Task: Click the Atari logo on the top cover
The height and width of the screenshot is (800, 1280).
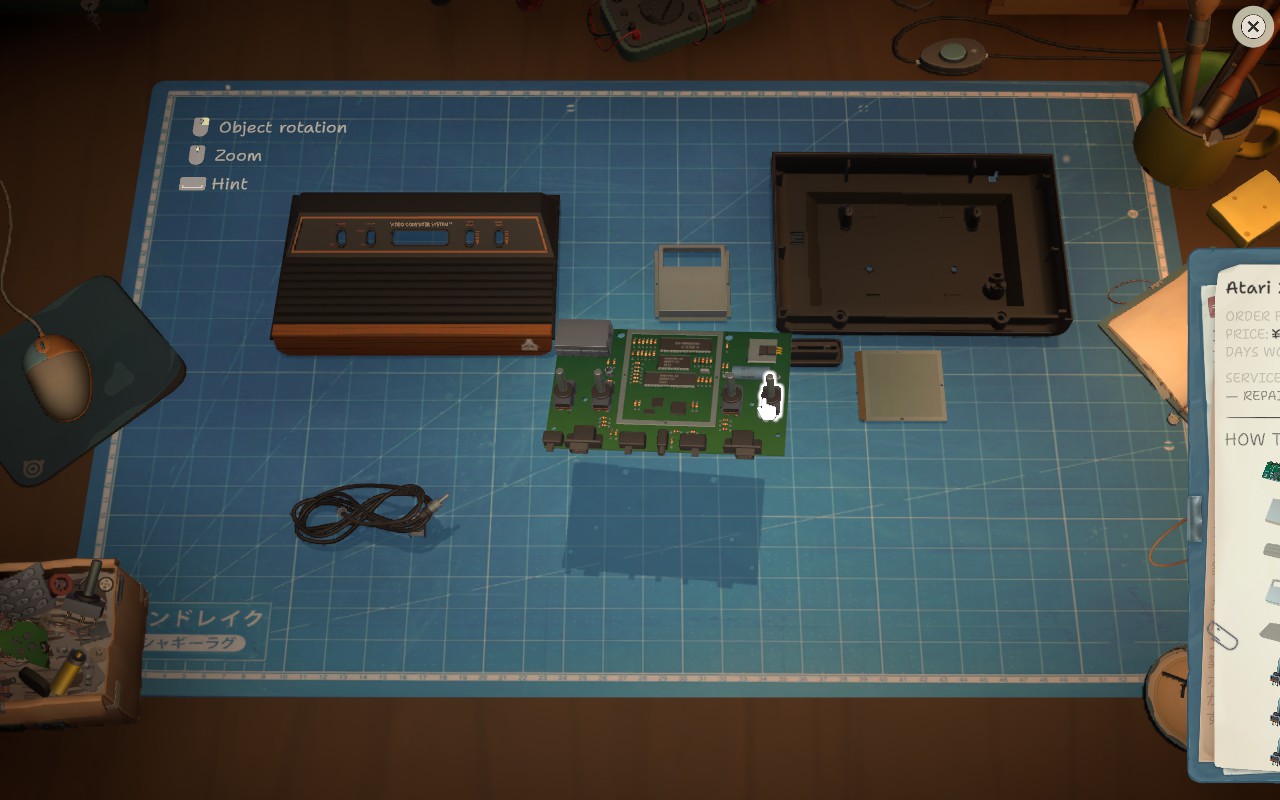Action: 528,345
